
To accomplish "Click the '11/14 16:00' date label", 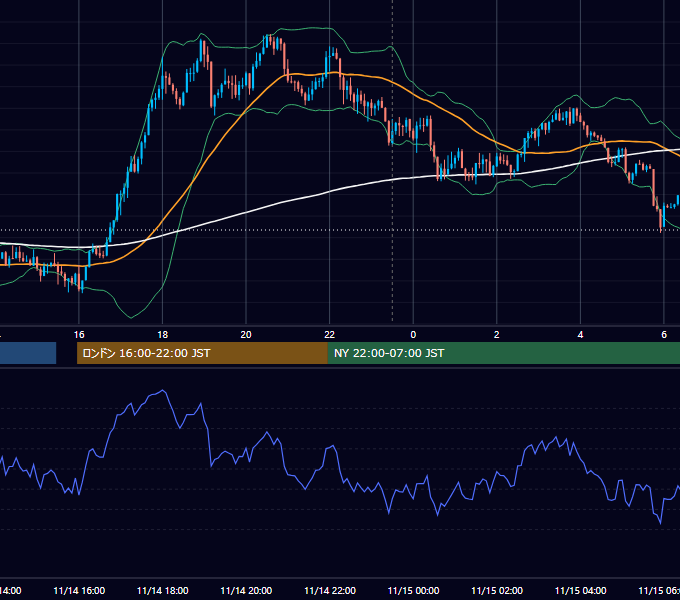I will click(79, 590).
